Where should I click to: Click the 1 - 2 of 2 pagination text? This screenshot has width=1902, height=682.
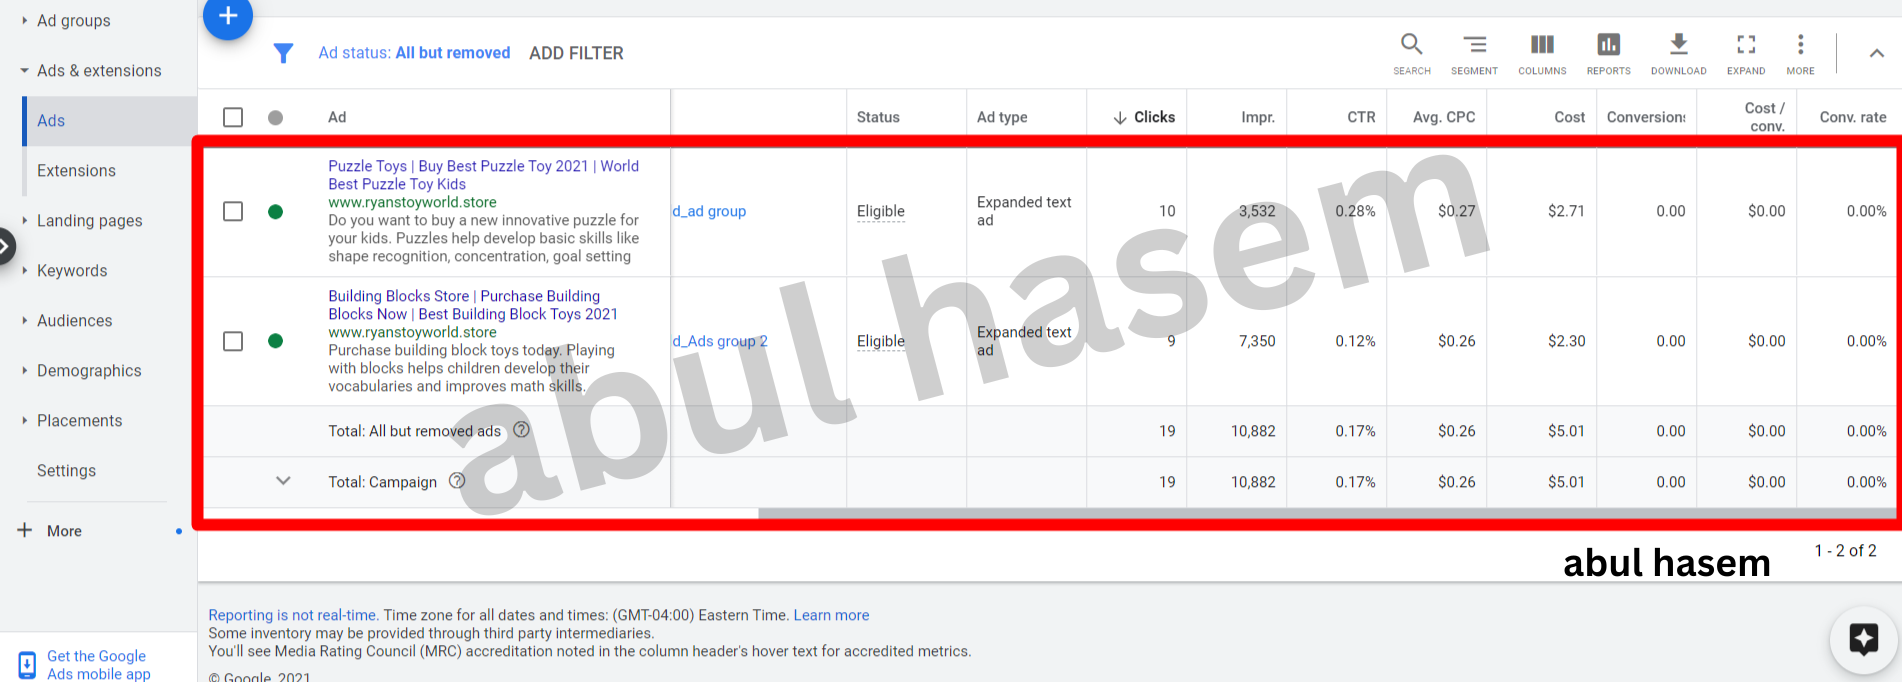point(1845,551)
